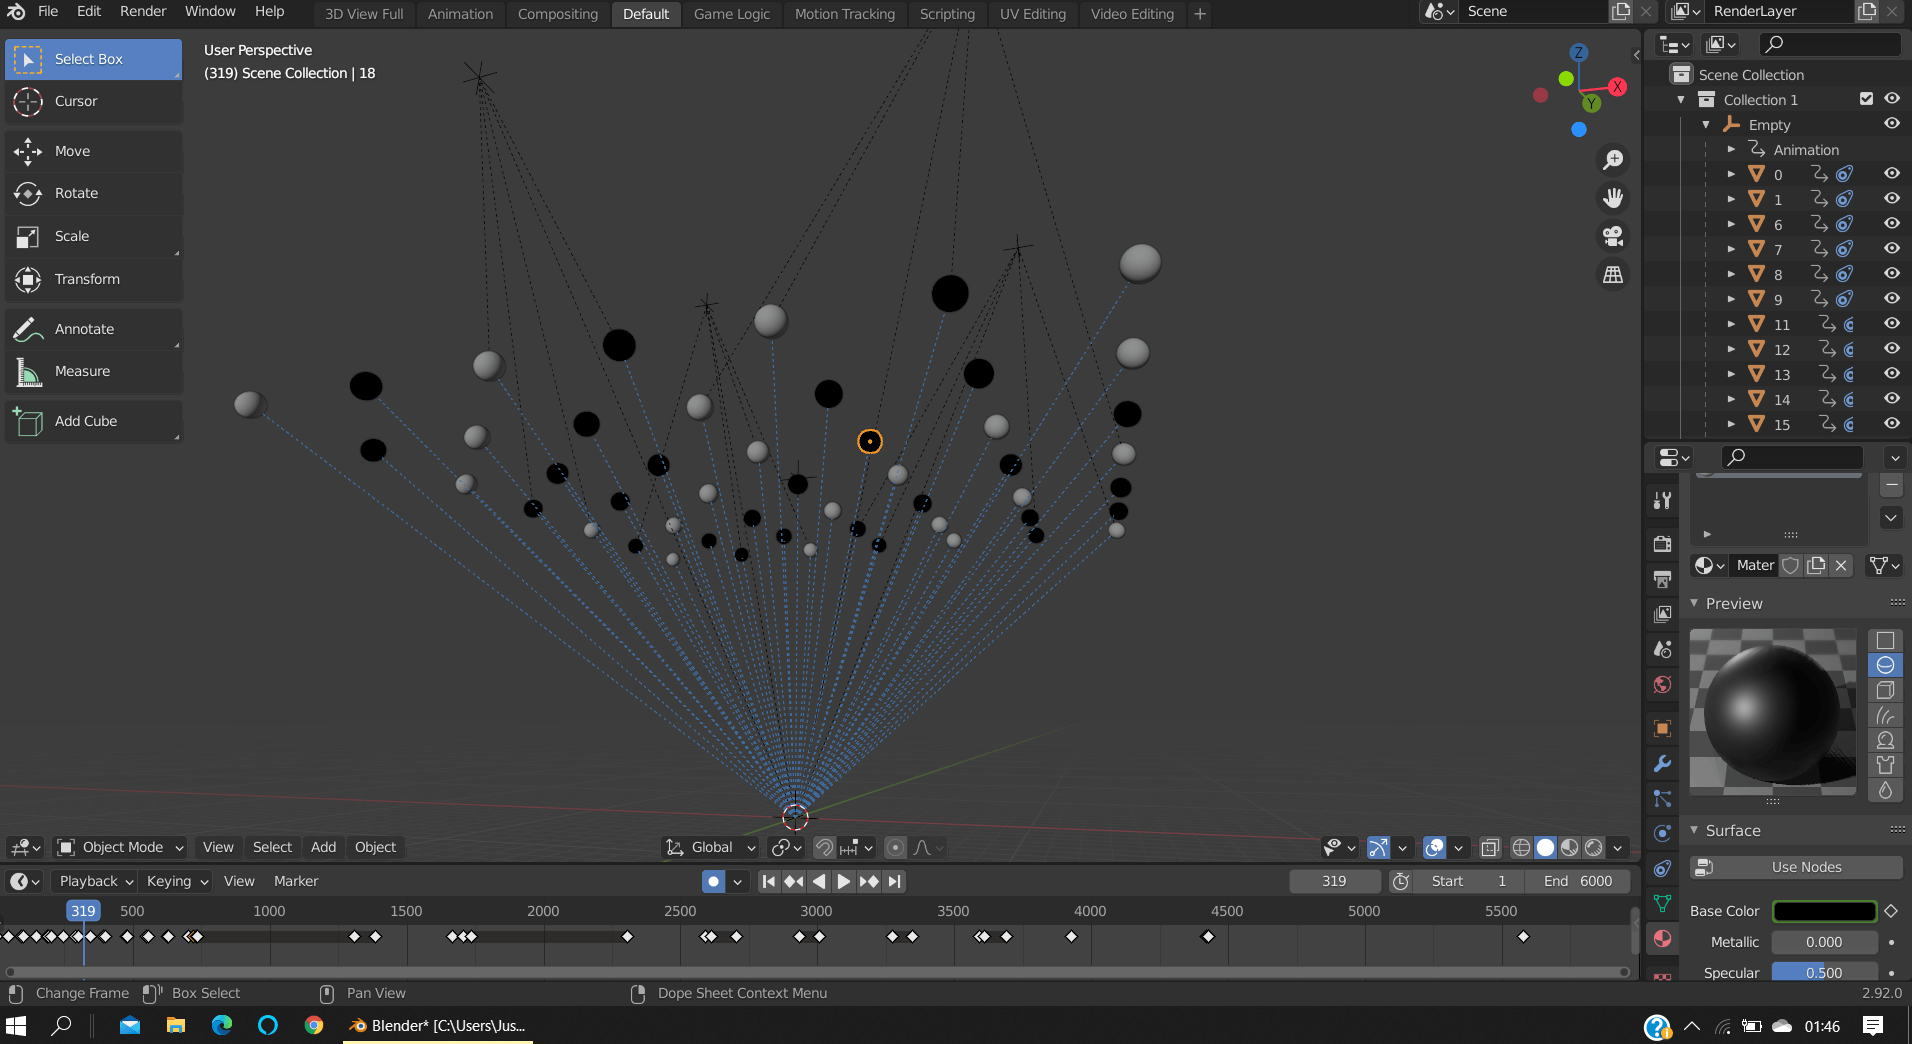
Task: Select the Annotate tool
Action: (x=84, y=329)
